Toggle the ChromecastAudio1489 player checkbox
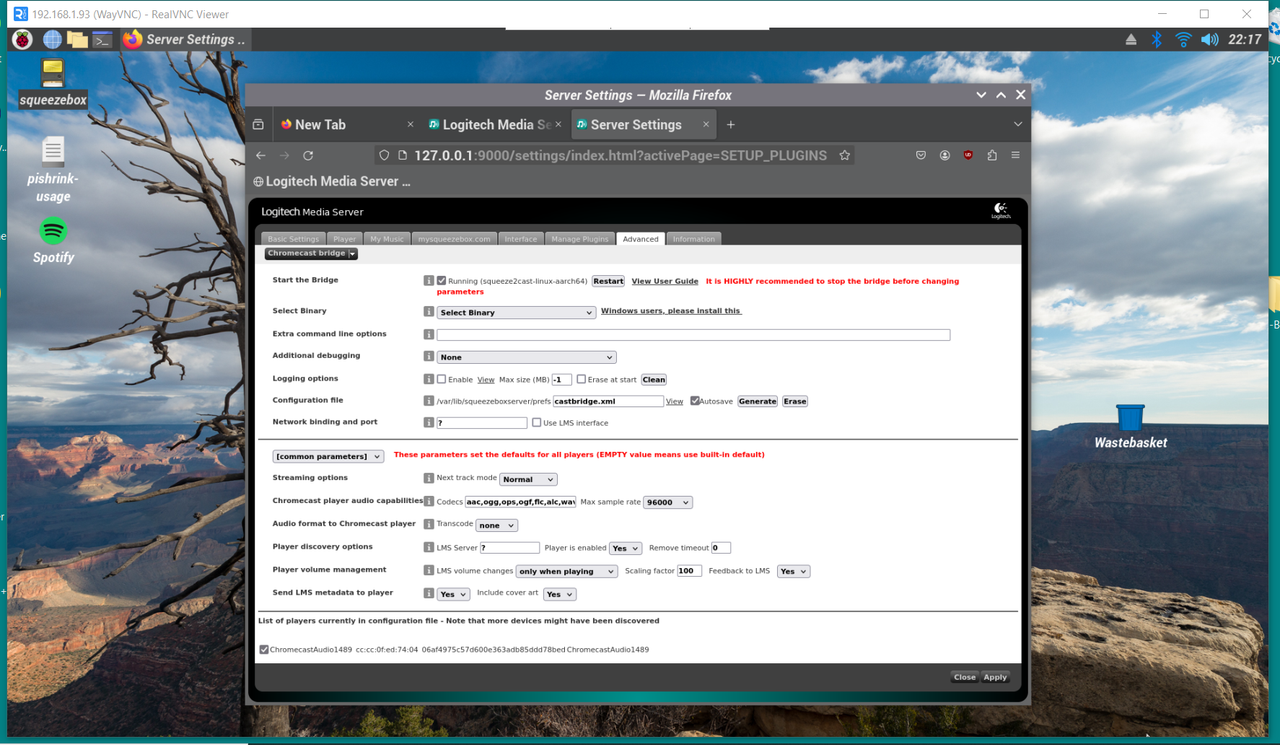This screenshot has width=1280, height=745. point(264,650)
